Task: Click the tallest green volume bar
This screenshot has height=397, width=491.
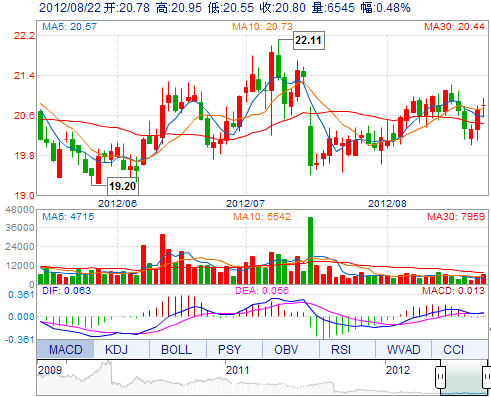Action: 310,251
